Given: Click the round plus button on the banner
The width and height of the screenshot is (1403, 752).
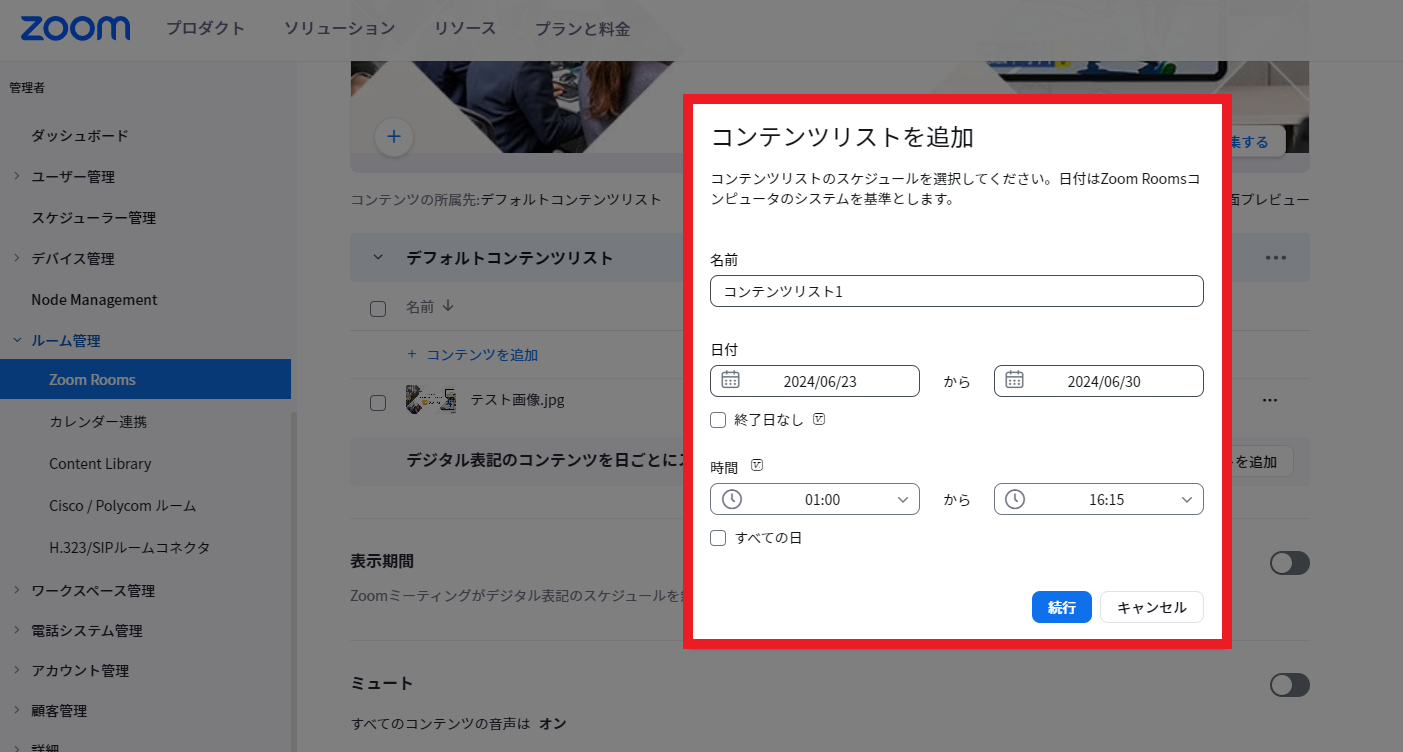Looking at the screenshot, I should point(394,137).
